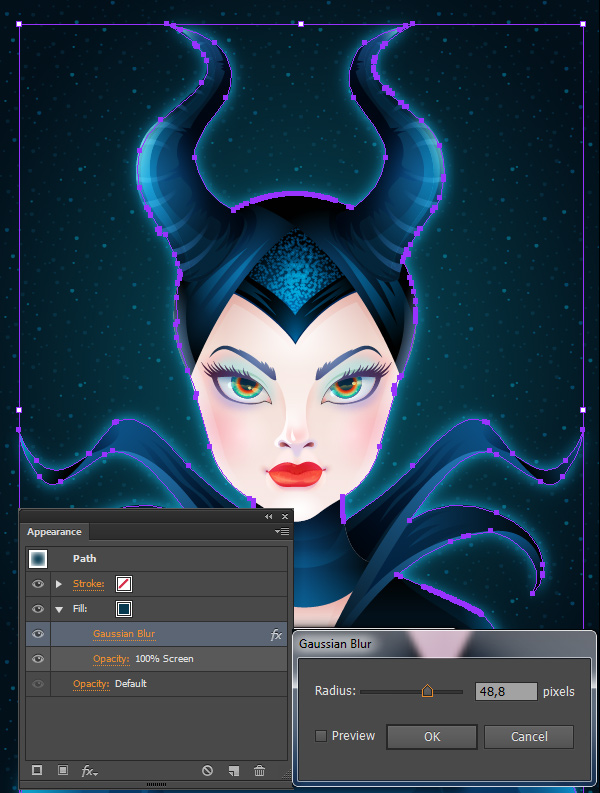The width and height of the screenshot is (600, 793).
Task: Click the Clear Appearance icon
Action: pyautogui.click(x=207, y=770)
